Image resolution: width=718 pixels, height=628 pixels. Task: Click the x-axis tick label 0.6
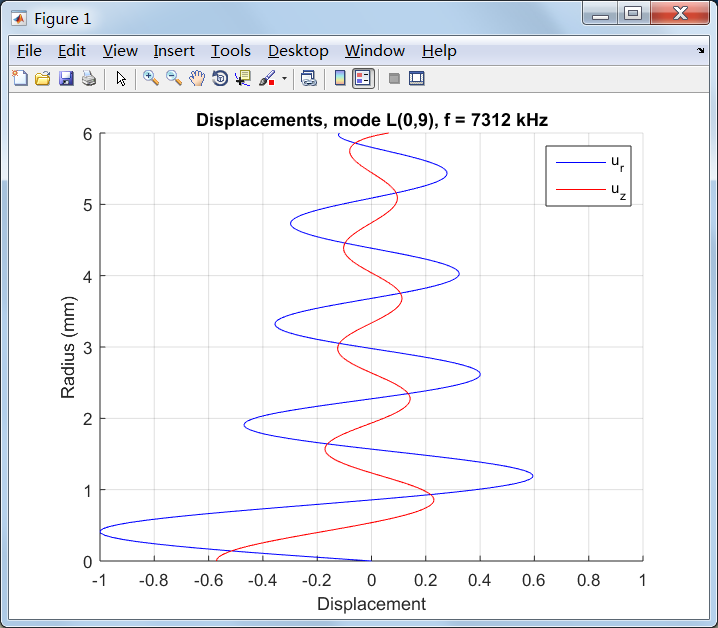point(534,580)
